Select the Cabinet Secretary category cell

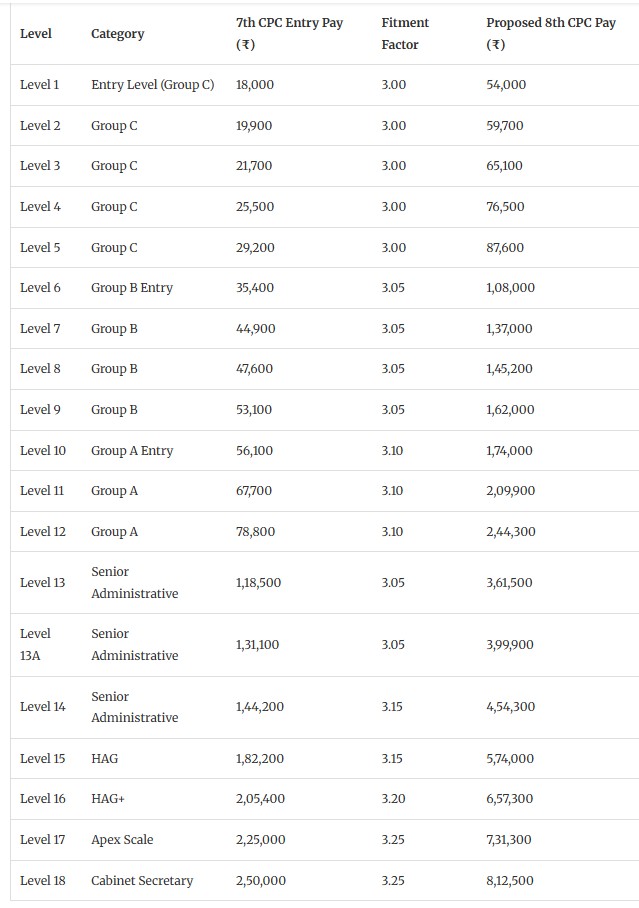click(x=142, y=881)
